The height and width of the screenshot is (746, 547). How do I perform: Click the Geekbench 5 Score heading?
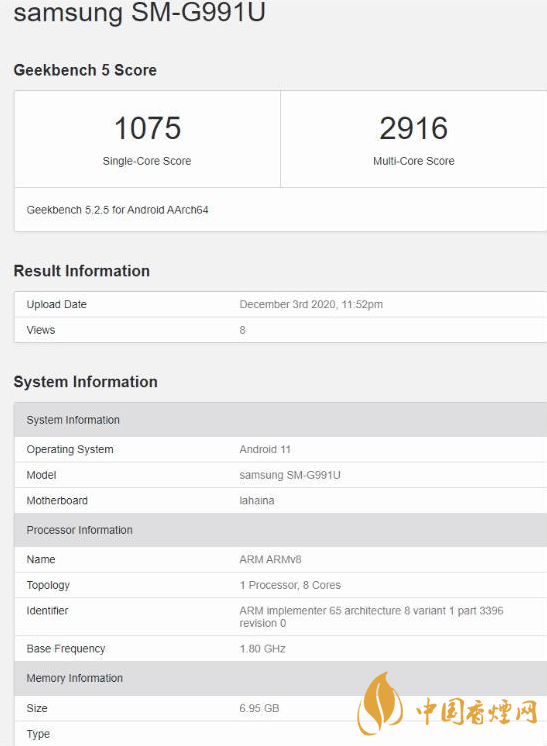[85, 70]
